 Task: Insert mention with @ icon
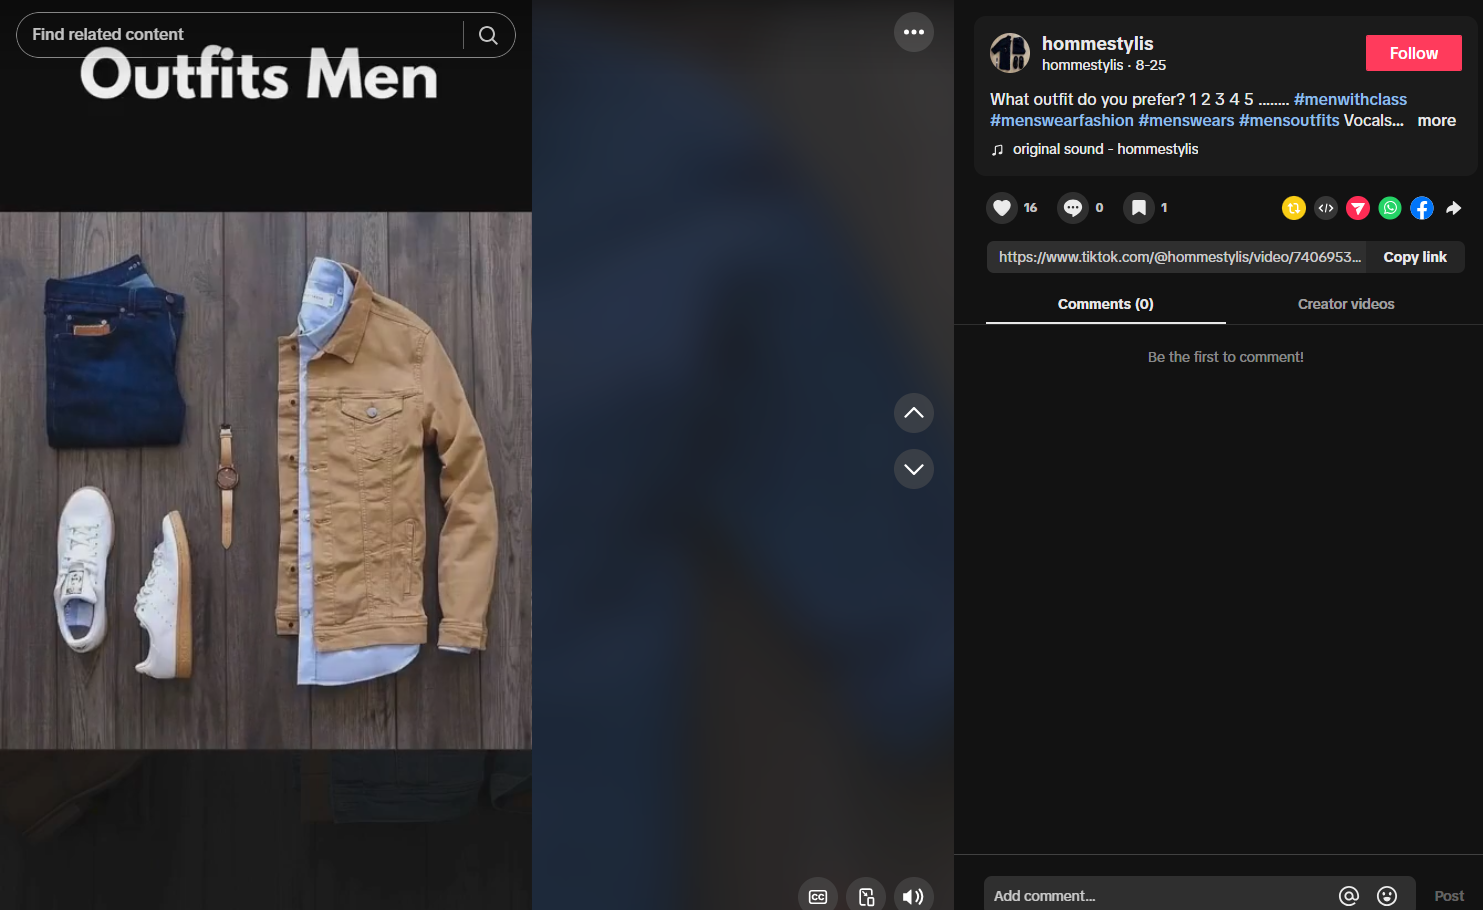pos(1349,896)
